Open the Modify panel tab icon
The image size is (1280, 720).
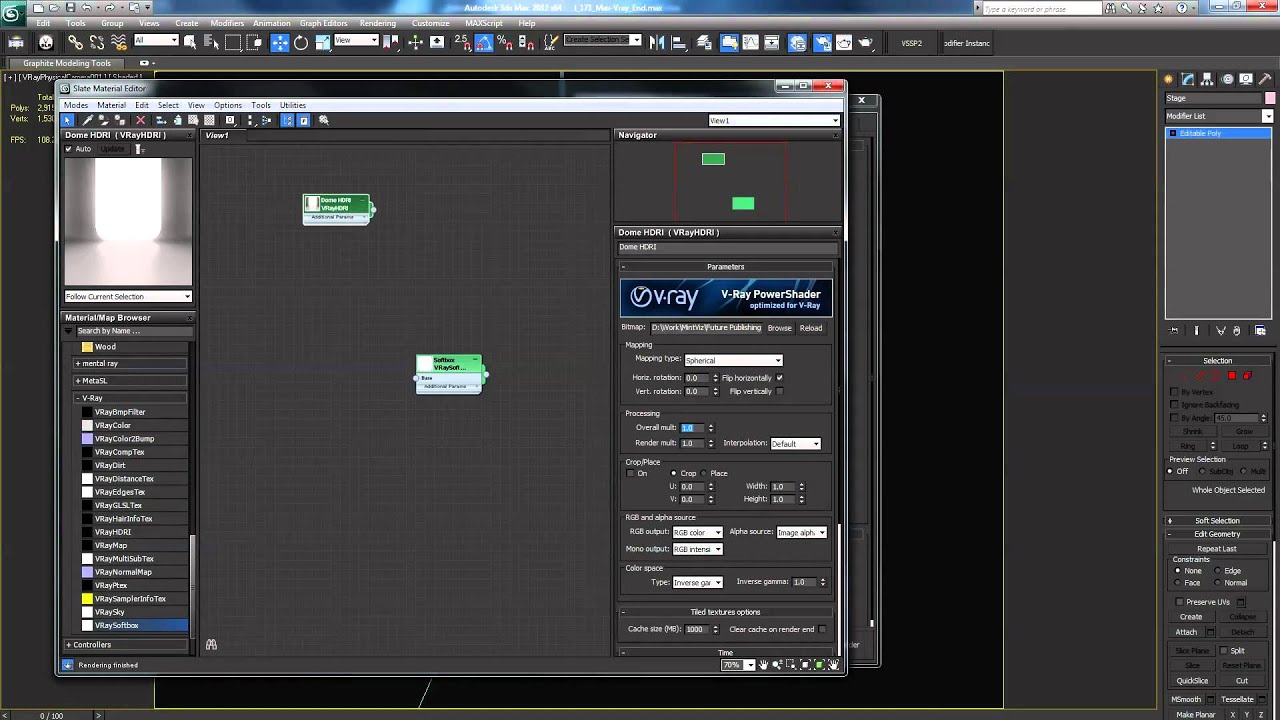click(x=1188, y=79)
